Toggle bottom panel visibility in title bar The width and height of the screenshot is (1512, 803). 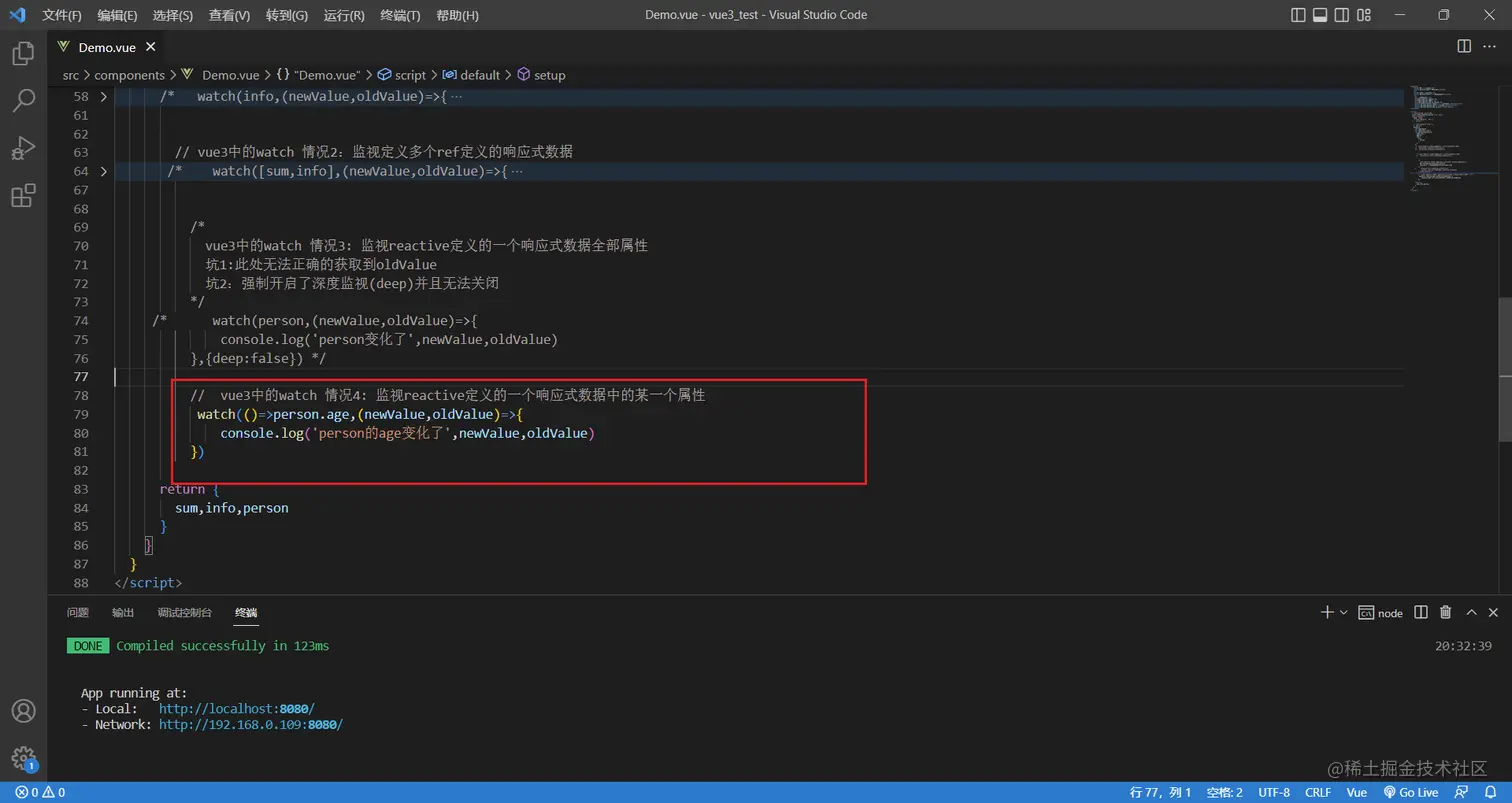click(x=1320, y=15)
